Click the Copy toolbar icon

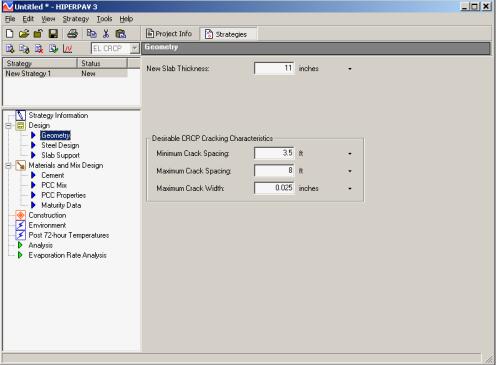point(91,33)
